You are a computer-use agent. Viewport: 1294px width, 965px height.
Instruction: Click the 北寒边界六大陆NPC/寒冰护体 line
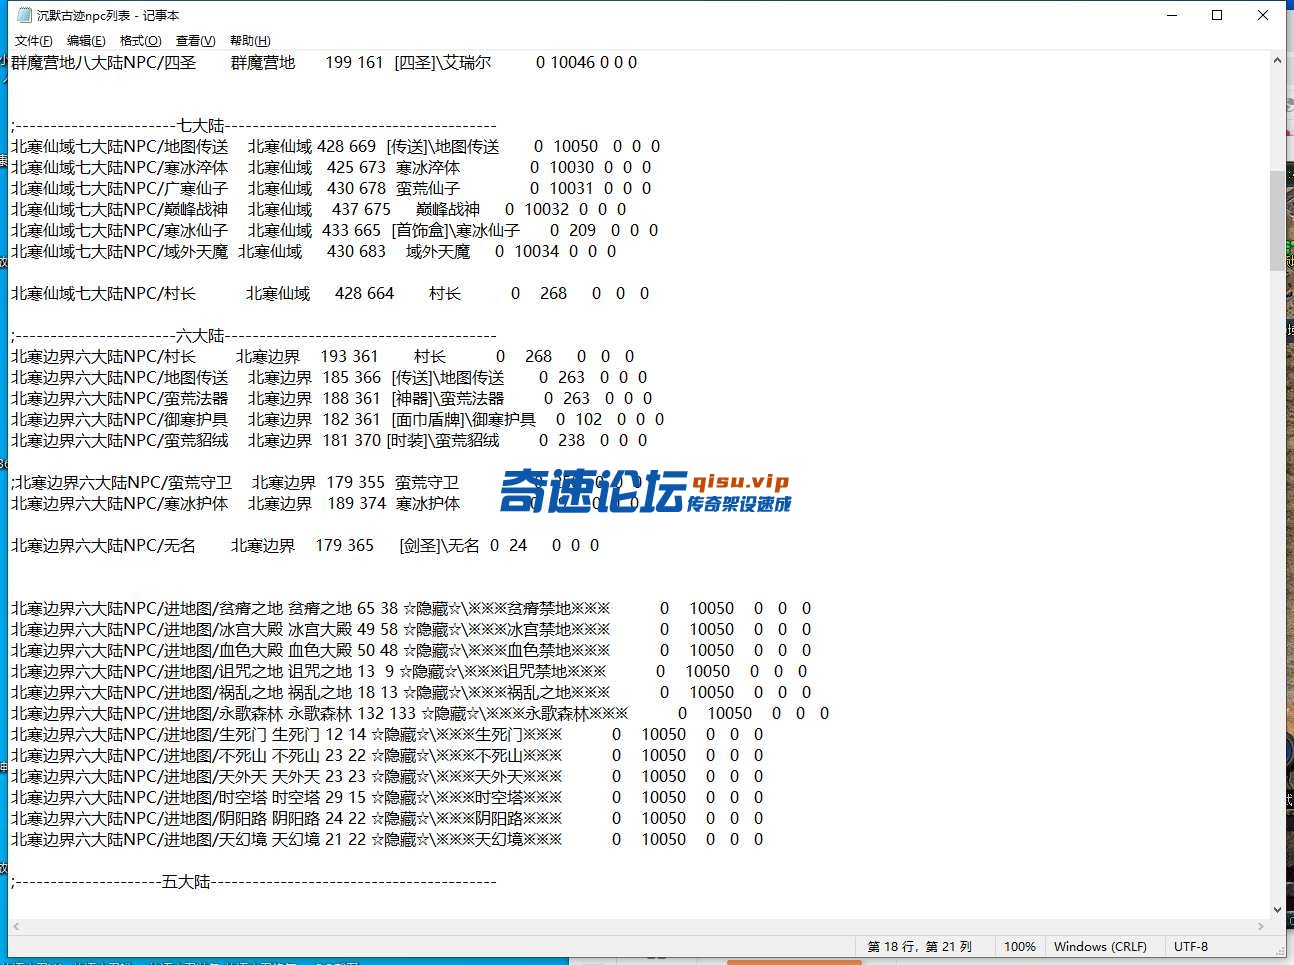point(326,503)
